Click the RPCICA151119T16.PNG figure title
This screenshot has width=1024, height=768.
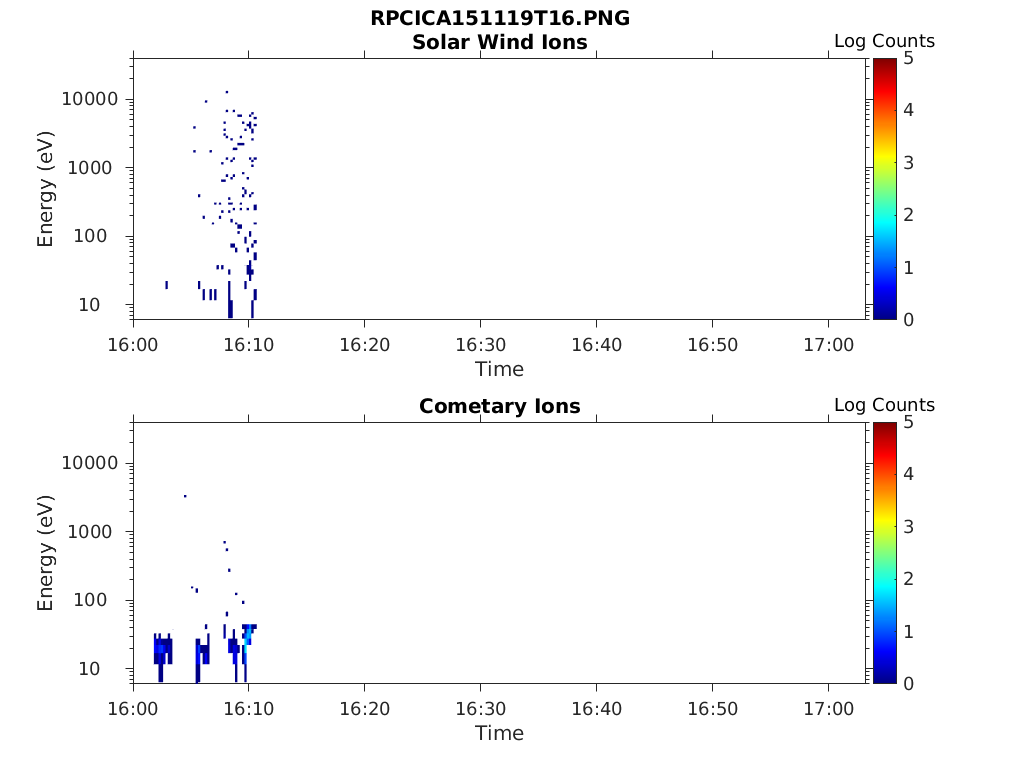coord(500,18)
